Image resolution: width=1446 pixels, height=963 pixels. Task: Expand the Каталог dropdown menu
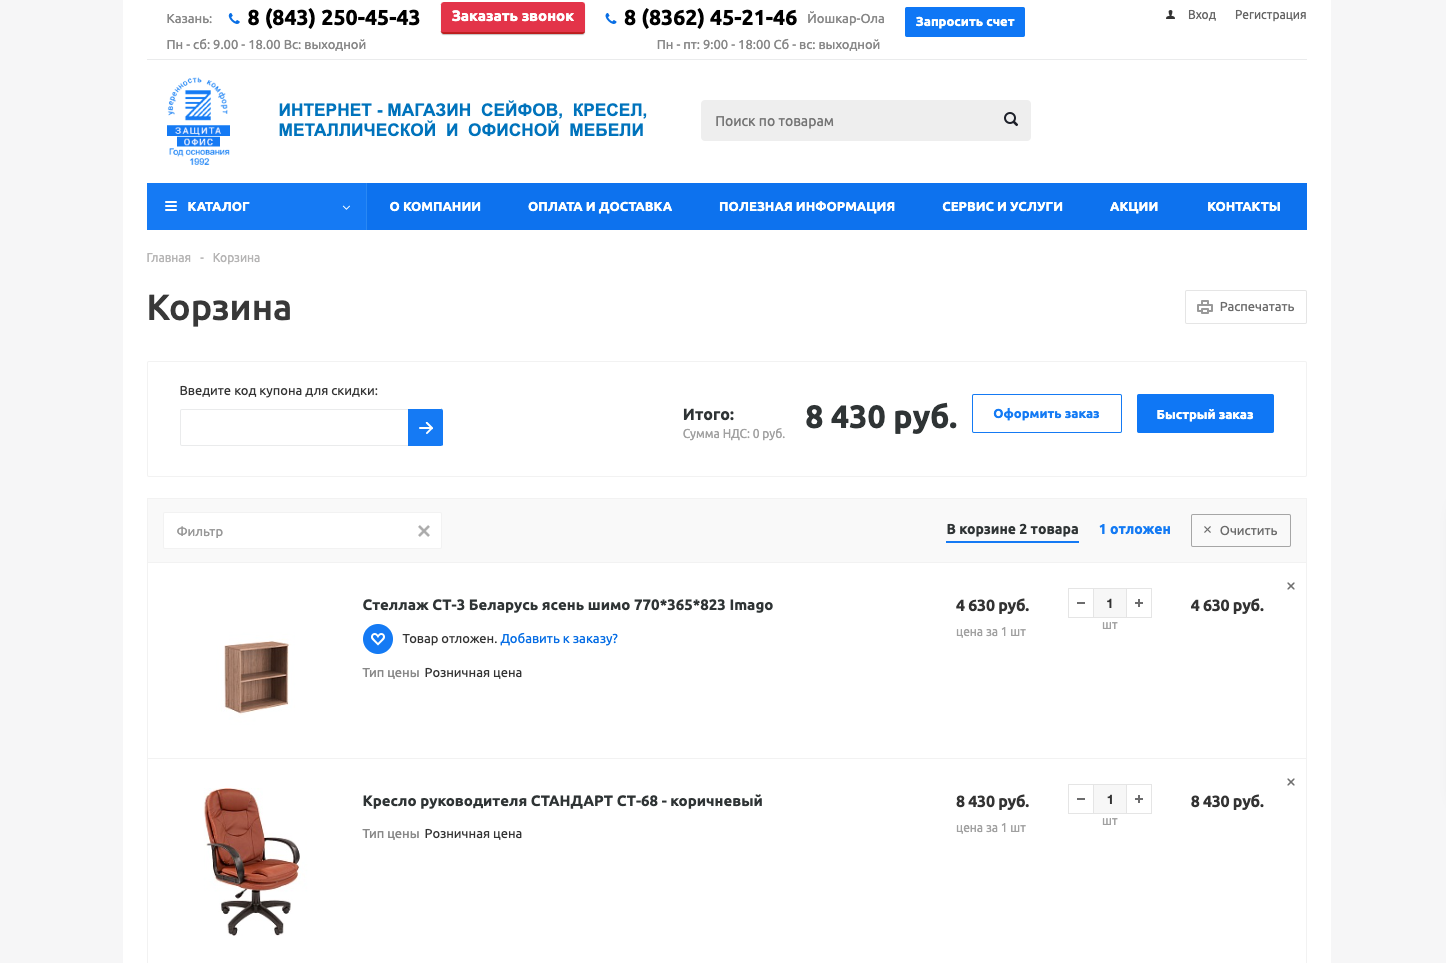coord(257,206)
